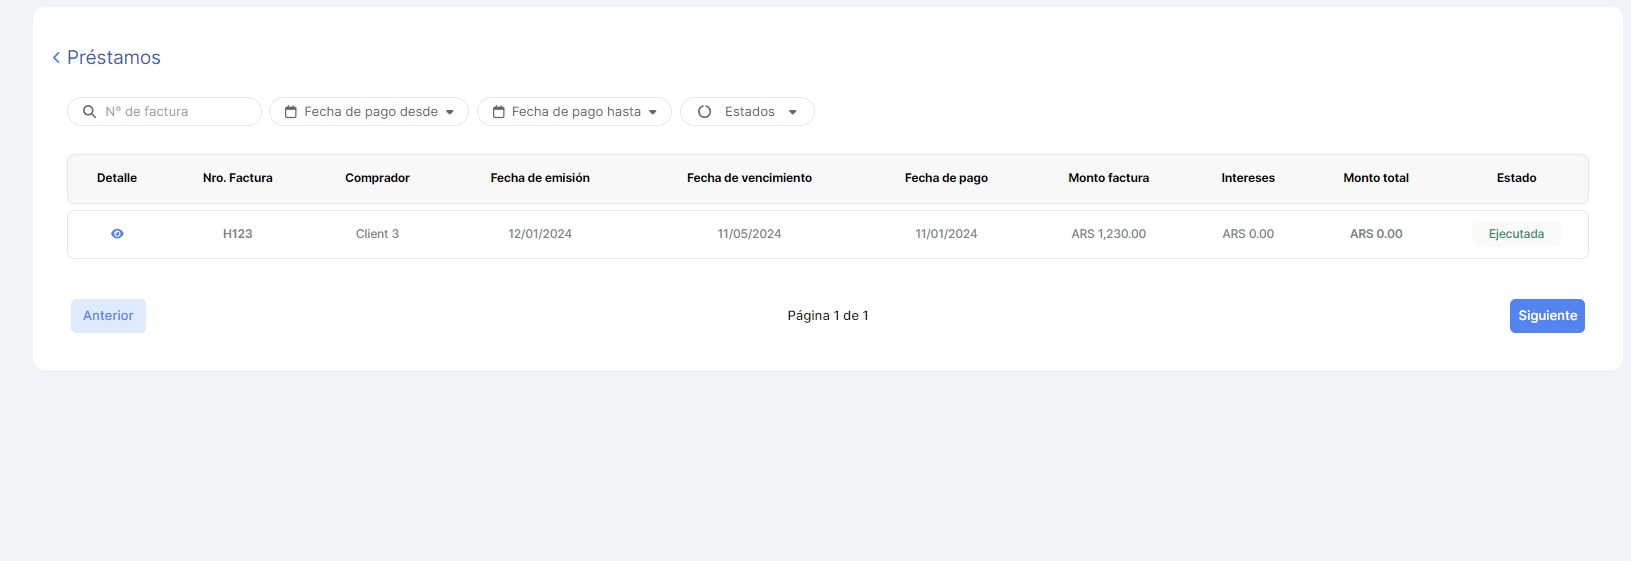Open the Estados dropdown arrow

(793, 112)
